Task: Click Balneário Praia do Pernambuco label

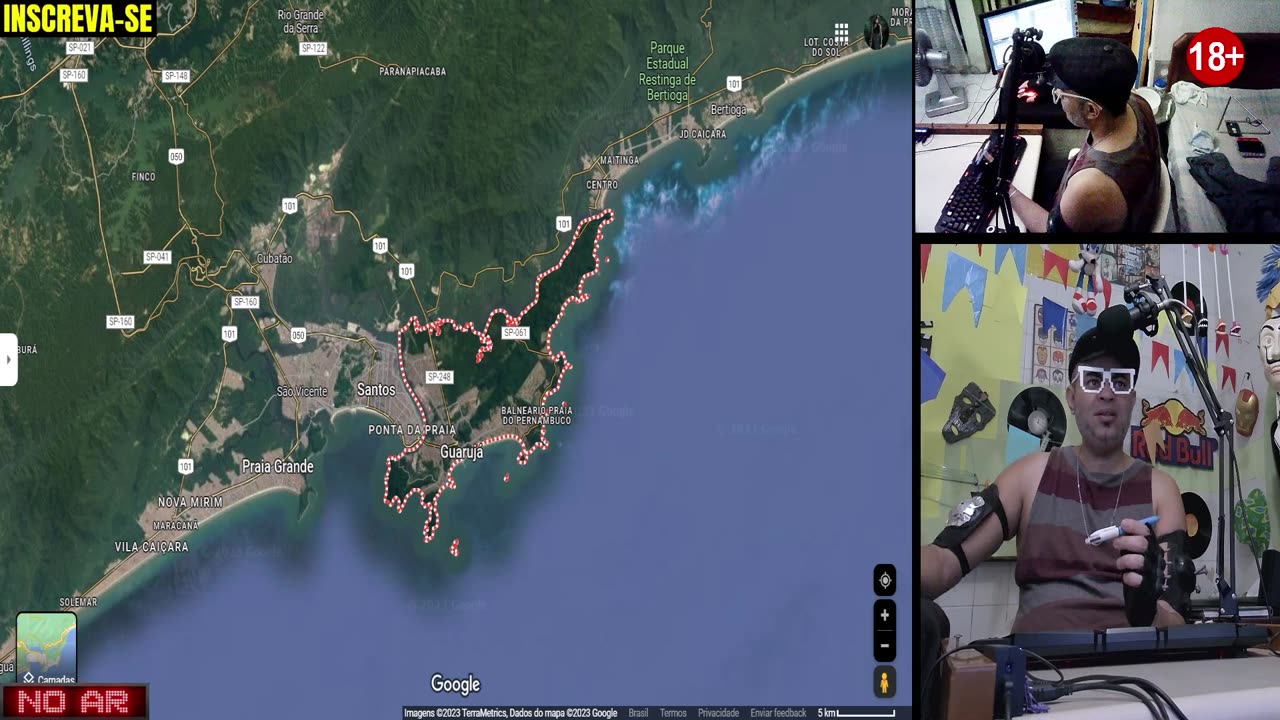Action: click(536, 415)
